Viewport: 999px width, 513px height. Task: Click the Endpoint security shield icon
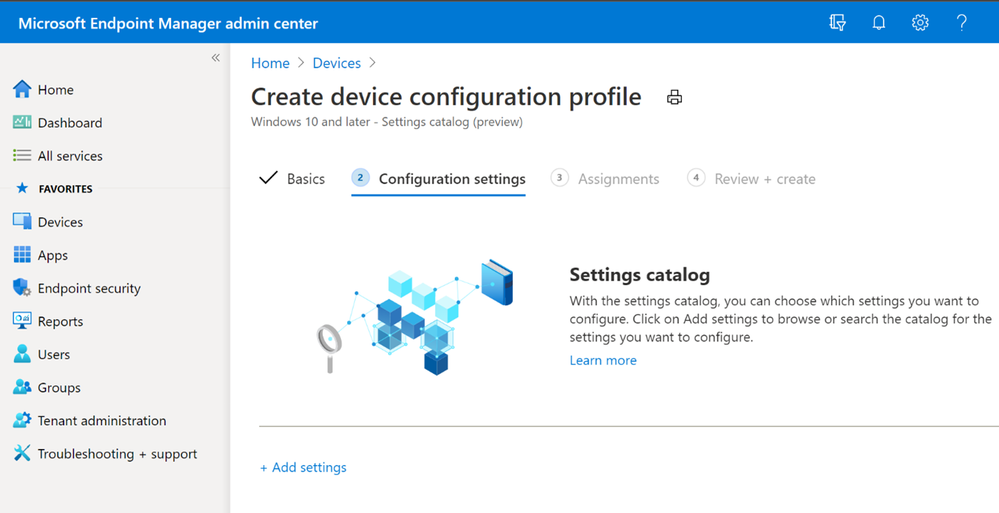(x=22, y=288)
